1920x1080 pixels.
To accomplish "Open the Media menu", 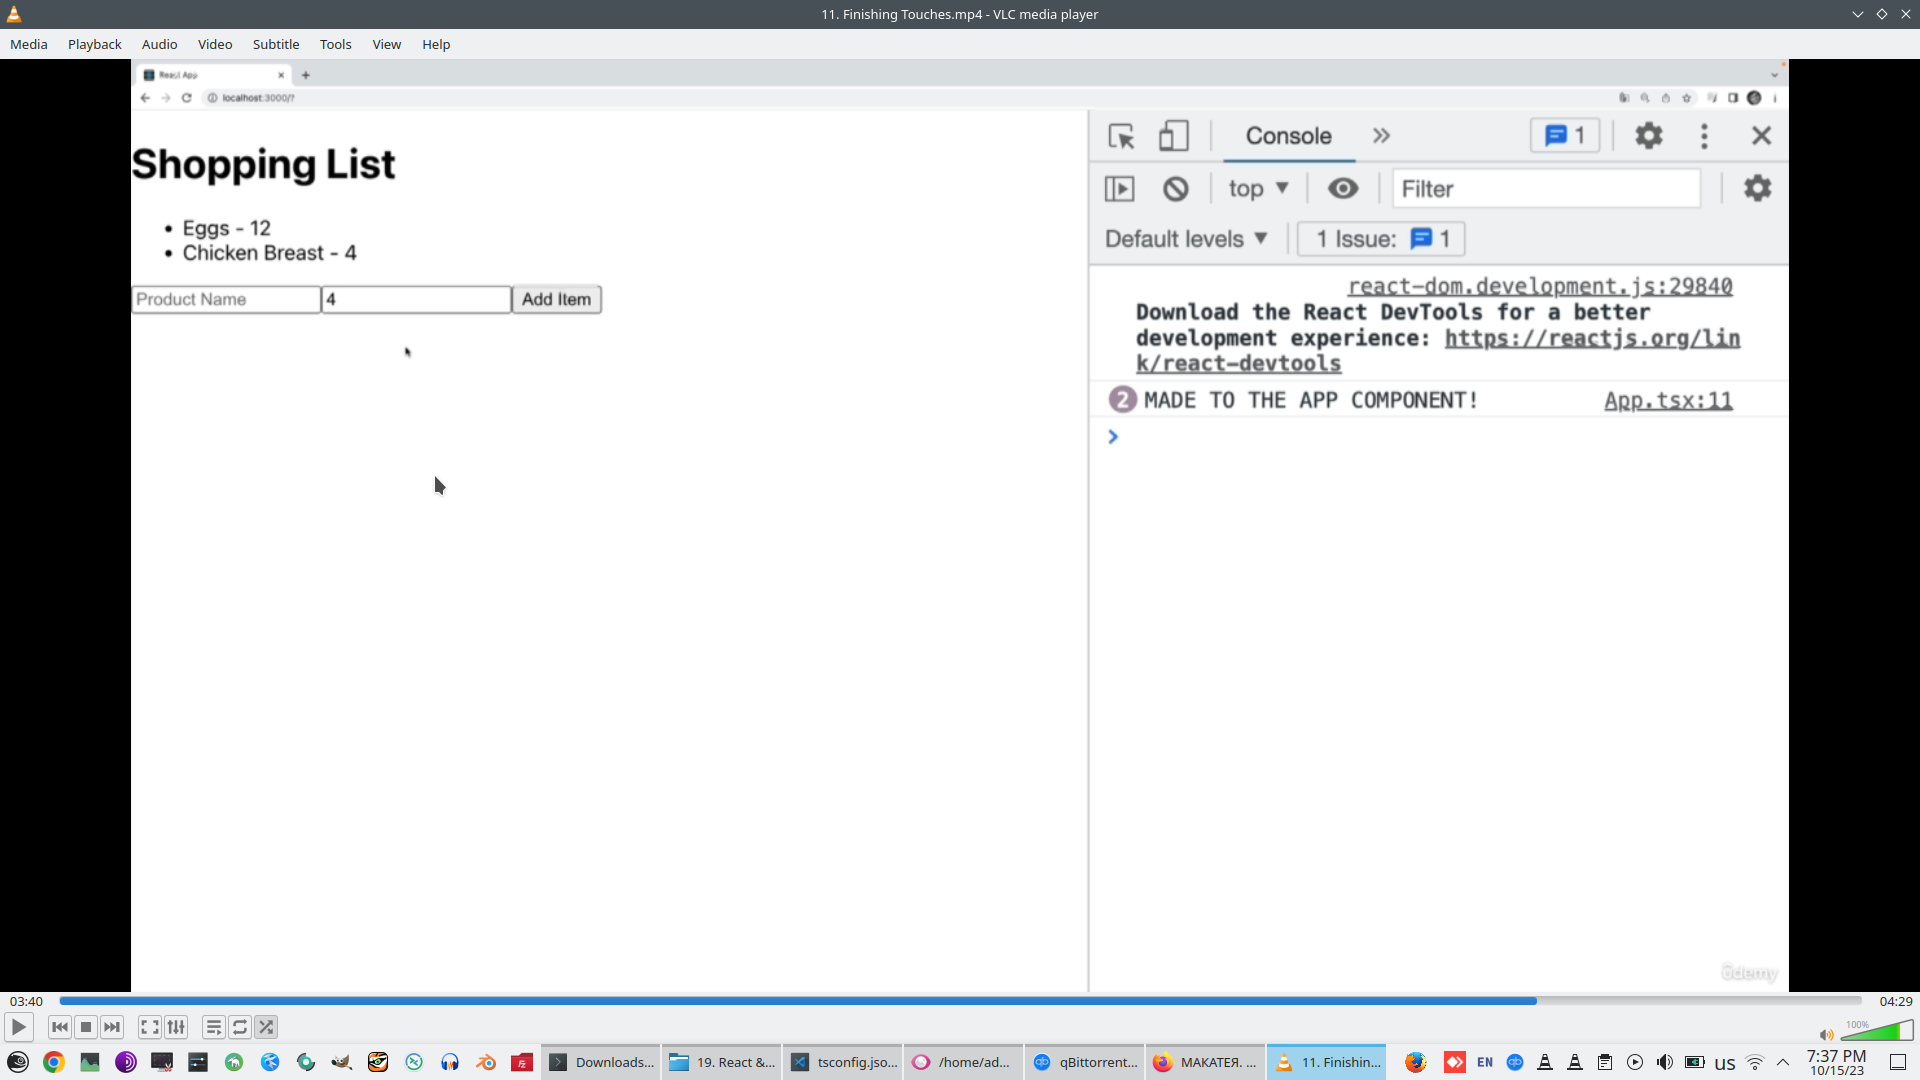I will (x=28, y=44).
